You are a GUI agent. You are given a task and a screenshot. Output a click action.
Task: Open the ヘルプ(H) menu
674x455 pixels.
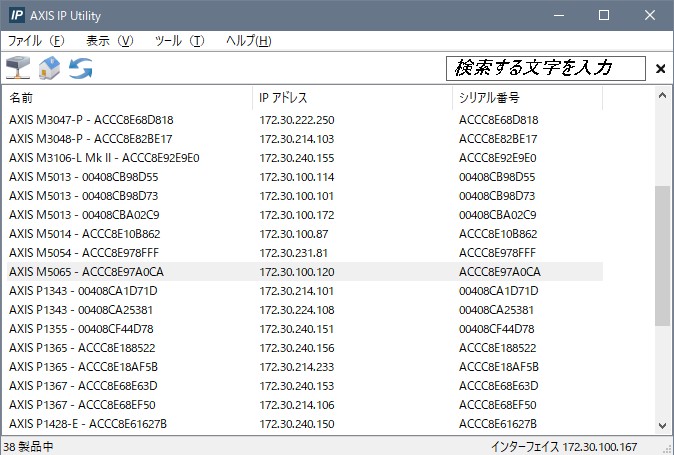coord(248,41)
